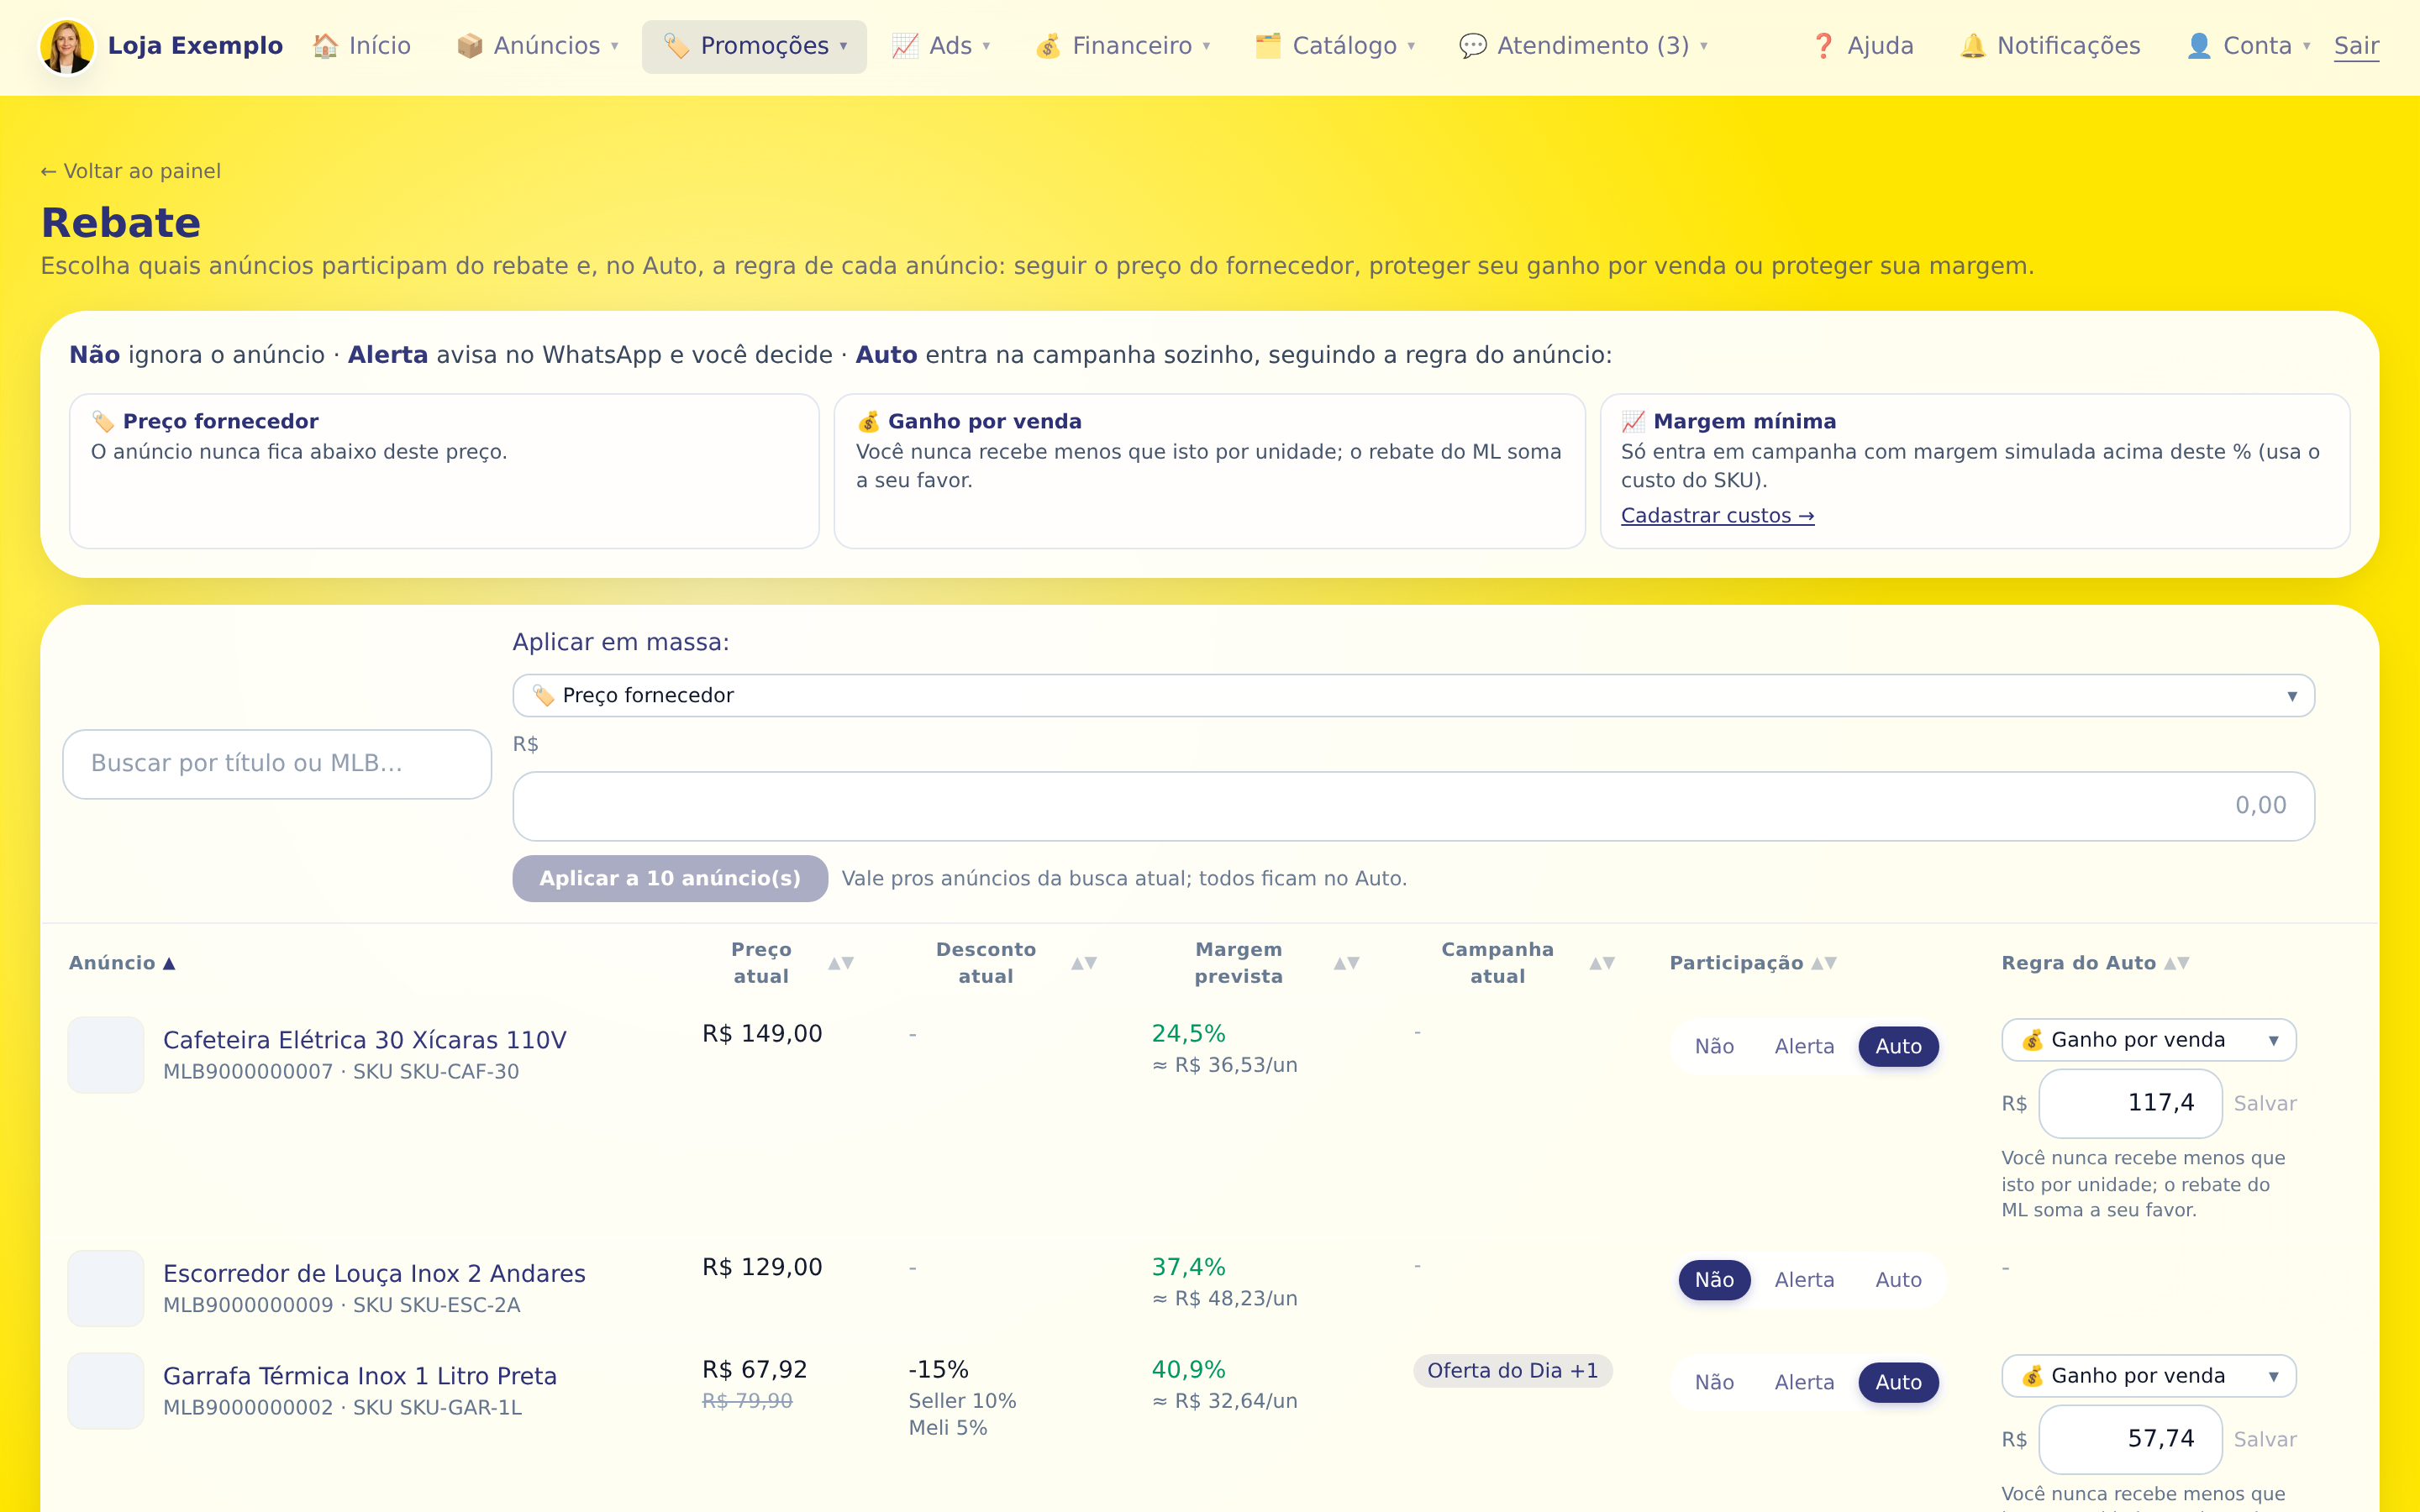Set Cafeteira Elétrica participation to Alerta
This screenshot has height=1512, width=2420.
(1804, 1046)
